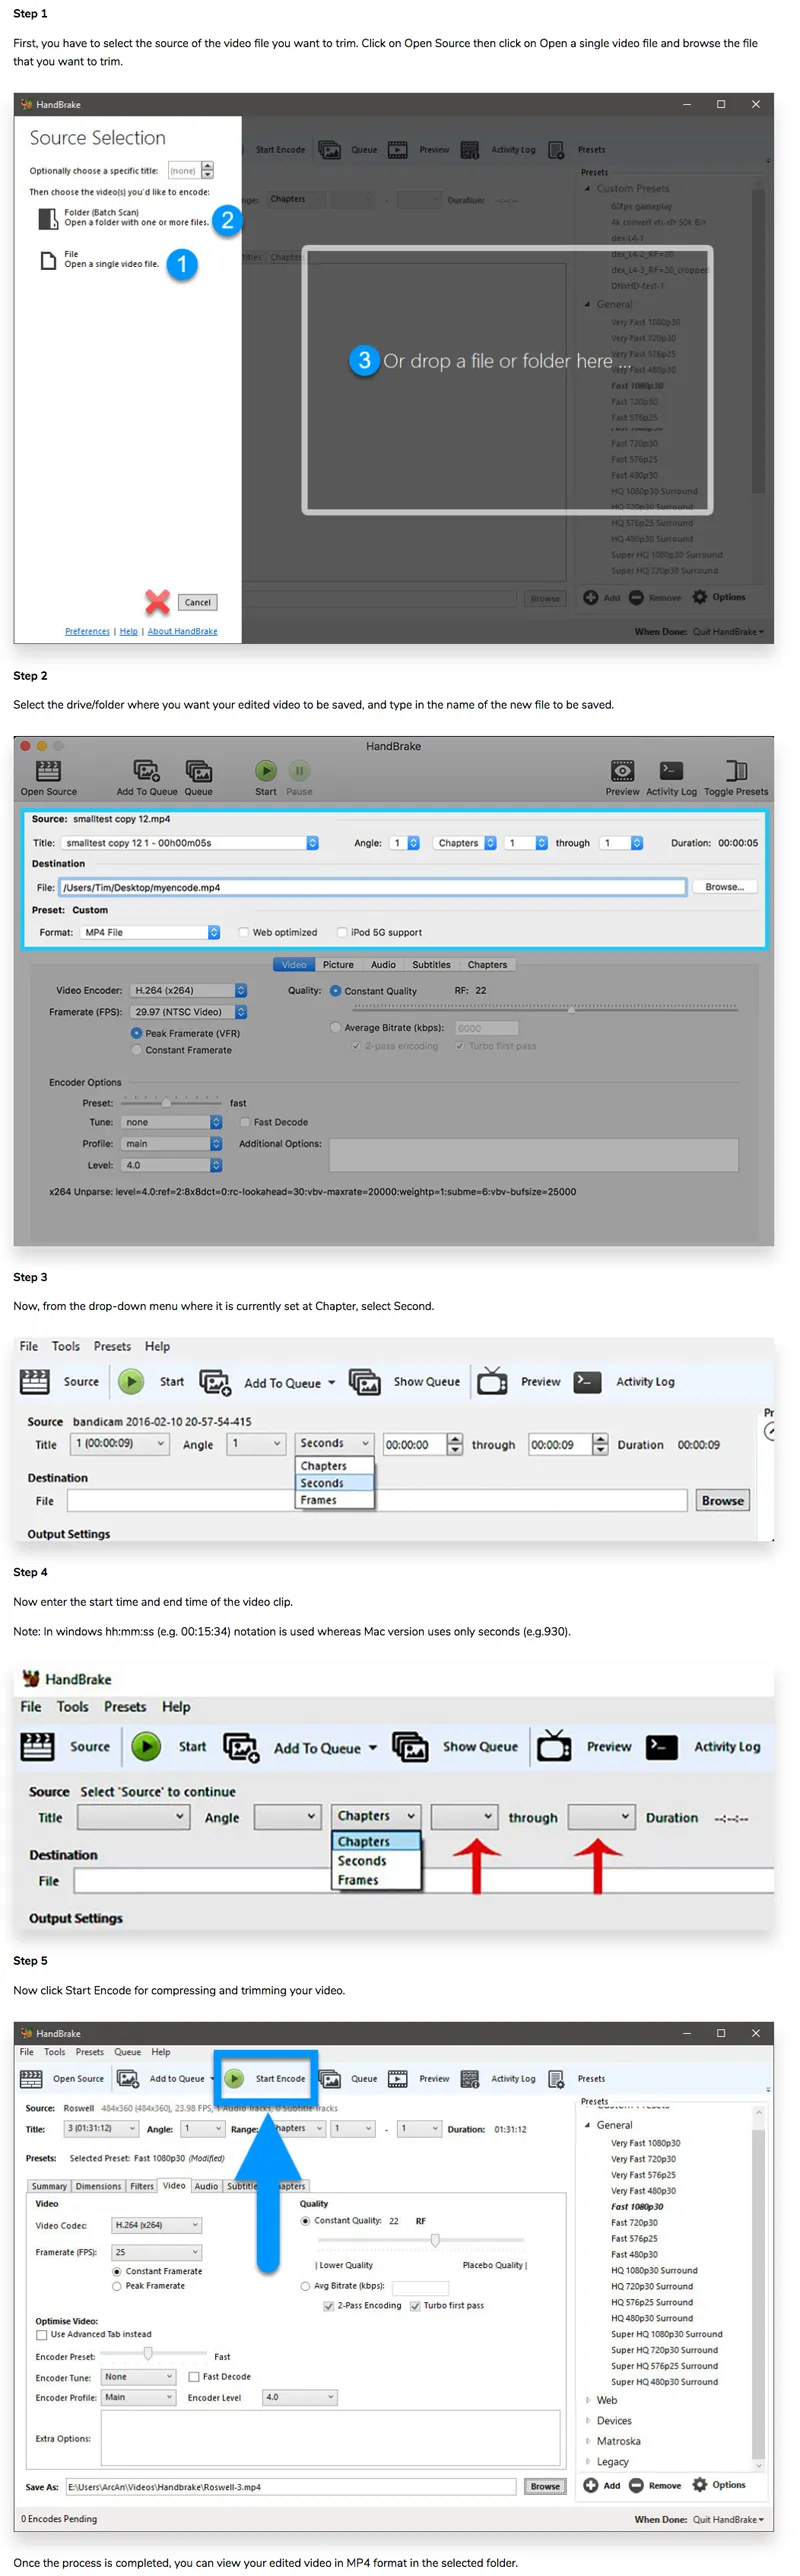Click the green Start icon beside Pause
Viewport: 800px width, 2576px height.
265,770
